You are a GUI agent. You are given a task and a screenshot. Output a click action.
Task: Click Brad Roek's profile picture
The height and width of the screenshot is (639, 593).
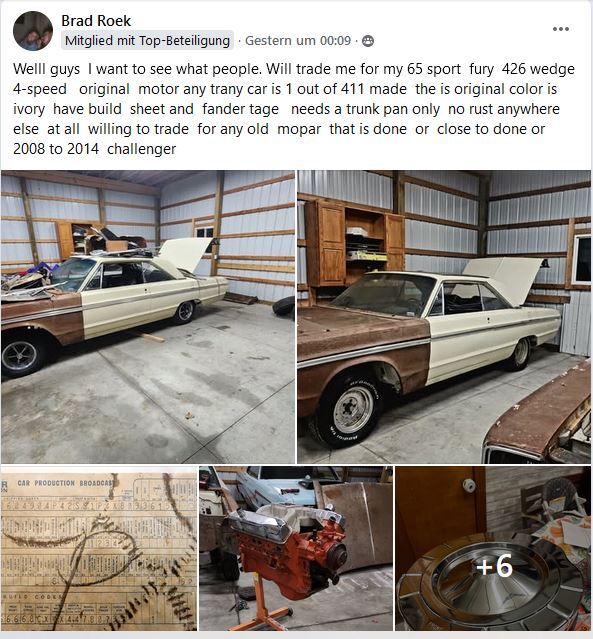[x=33, y=31]
